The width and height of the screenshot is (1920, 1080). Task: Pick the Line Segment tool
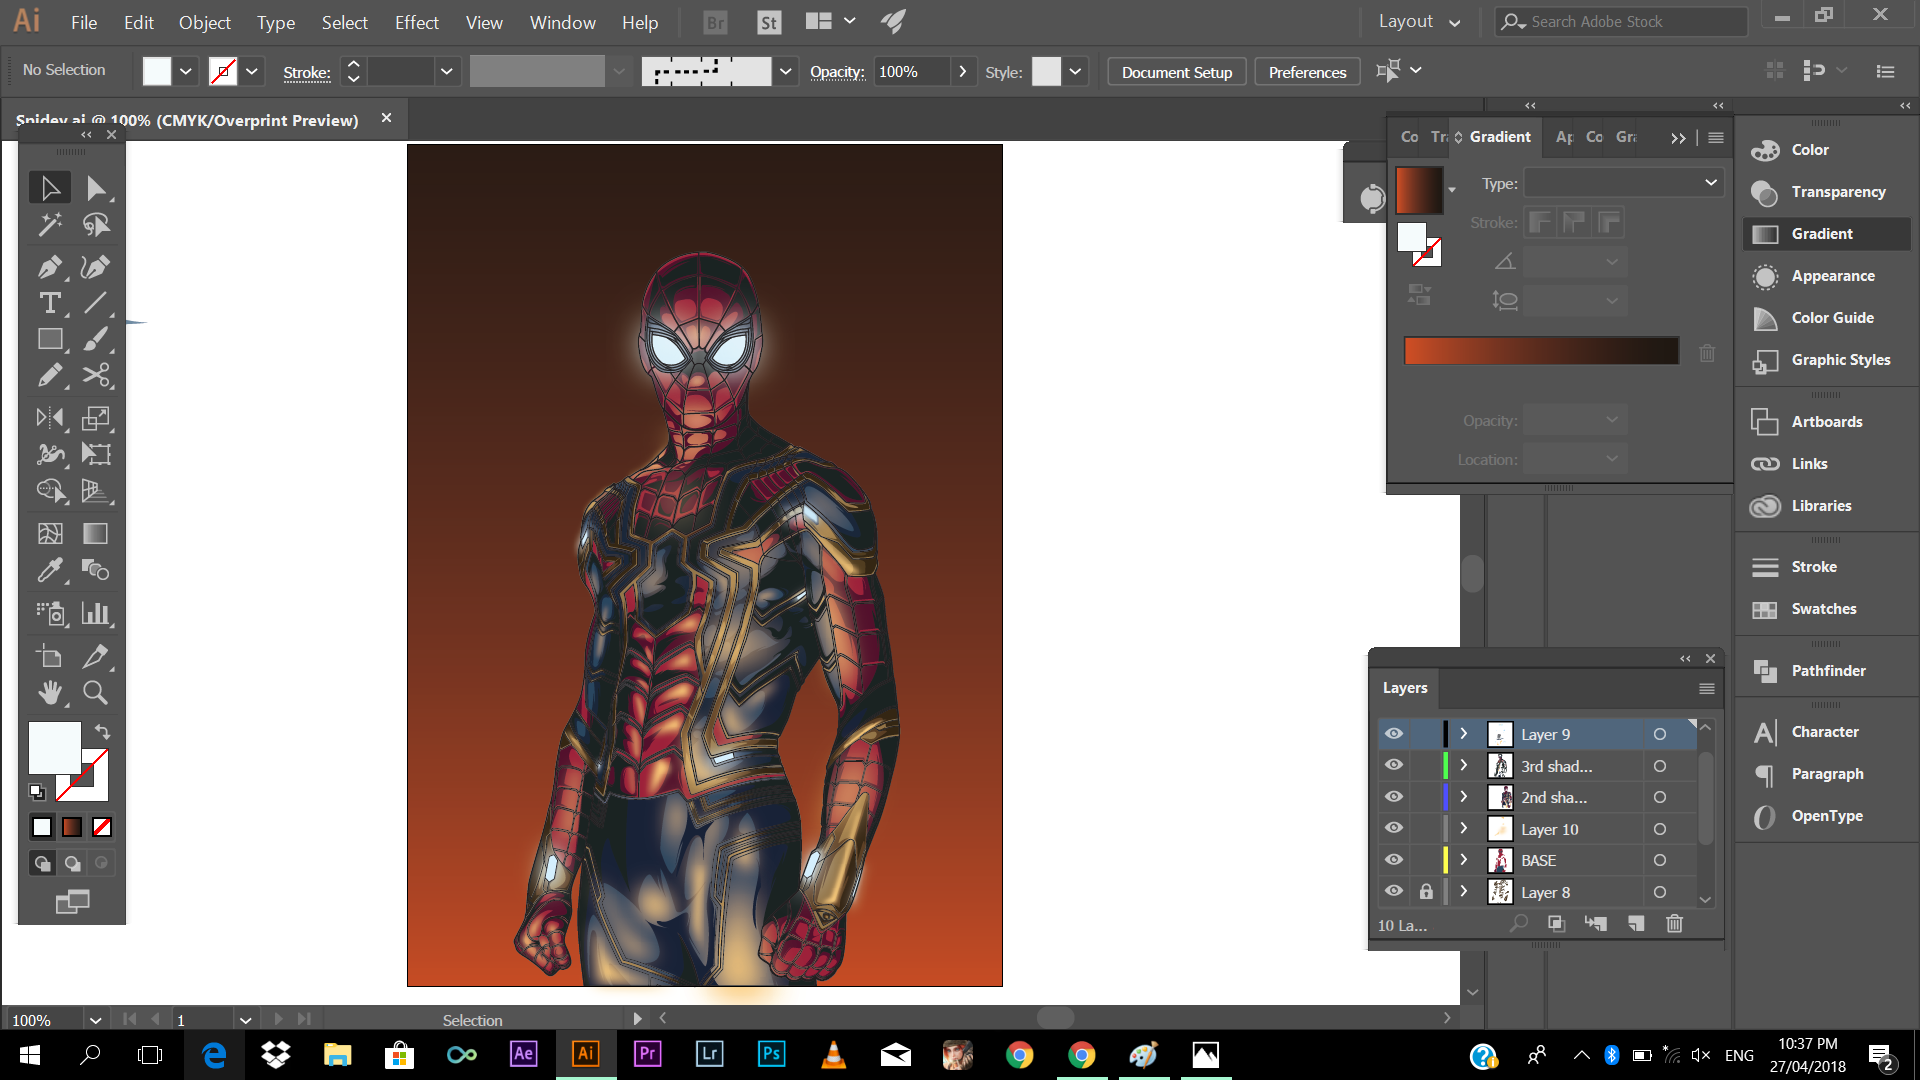click(96, 303)
